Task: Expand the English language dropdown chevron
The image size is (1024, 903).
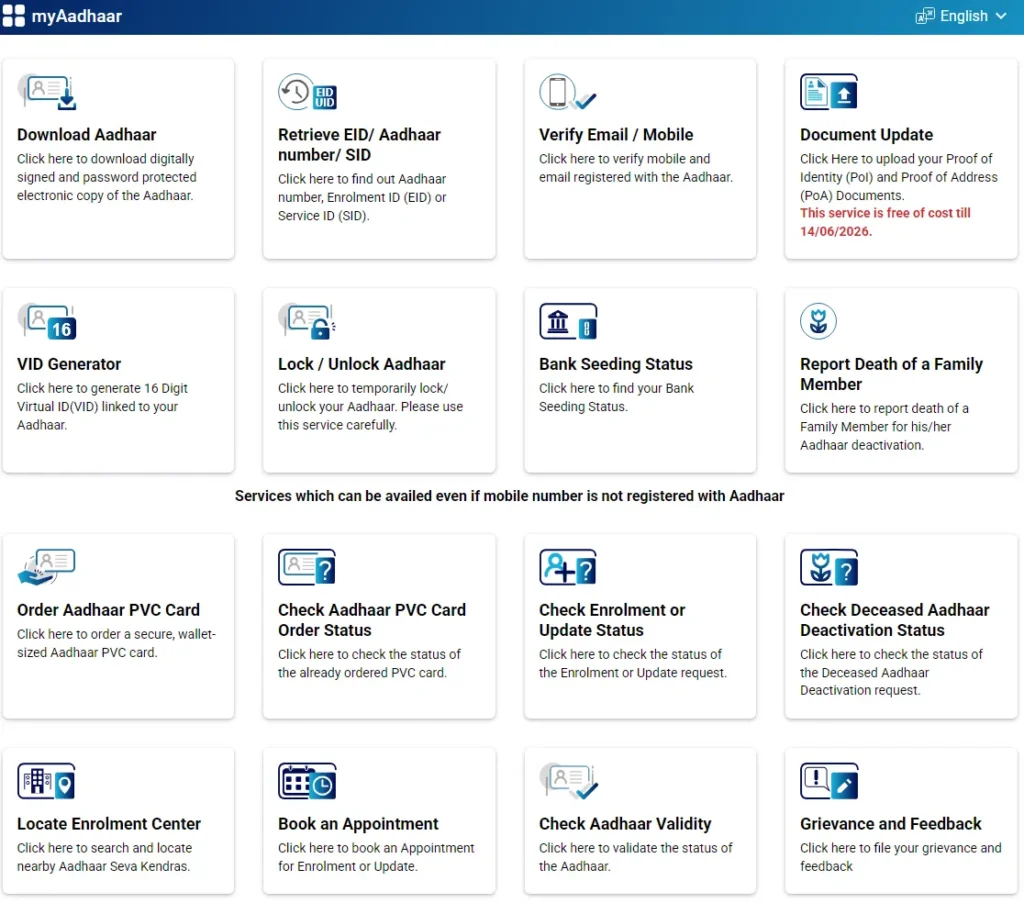Action: (x=1001, y=16)
